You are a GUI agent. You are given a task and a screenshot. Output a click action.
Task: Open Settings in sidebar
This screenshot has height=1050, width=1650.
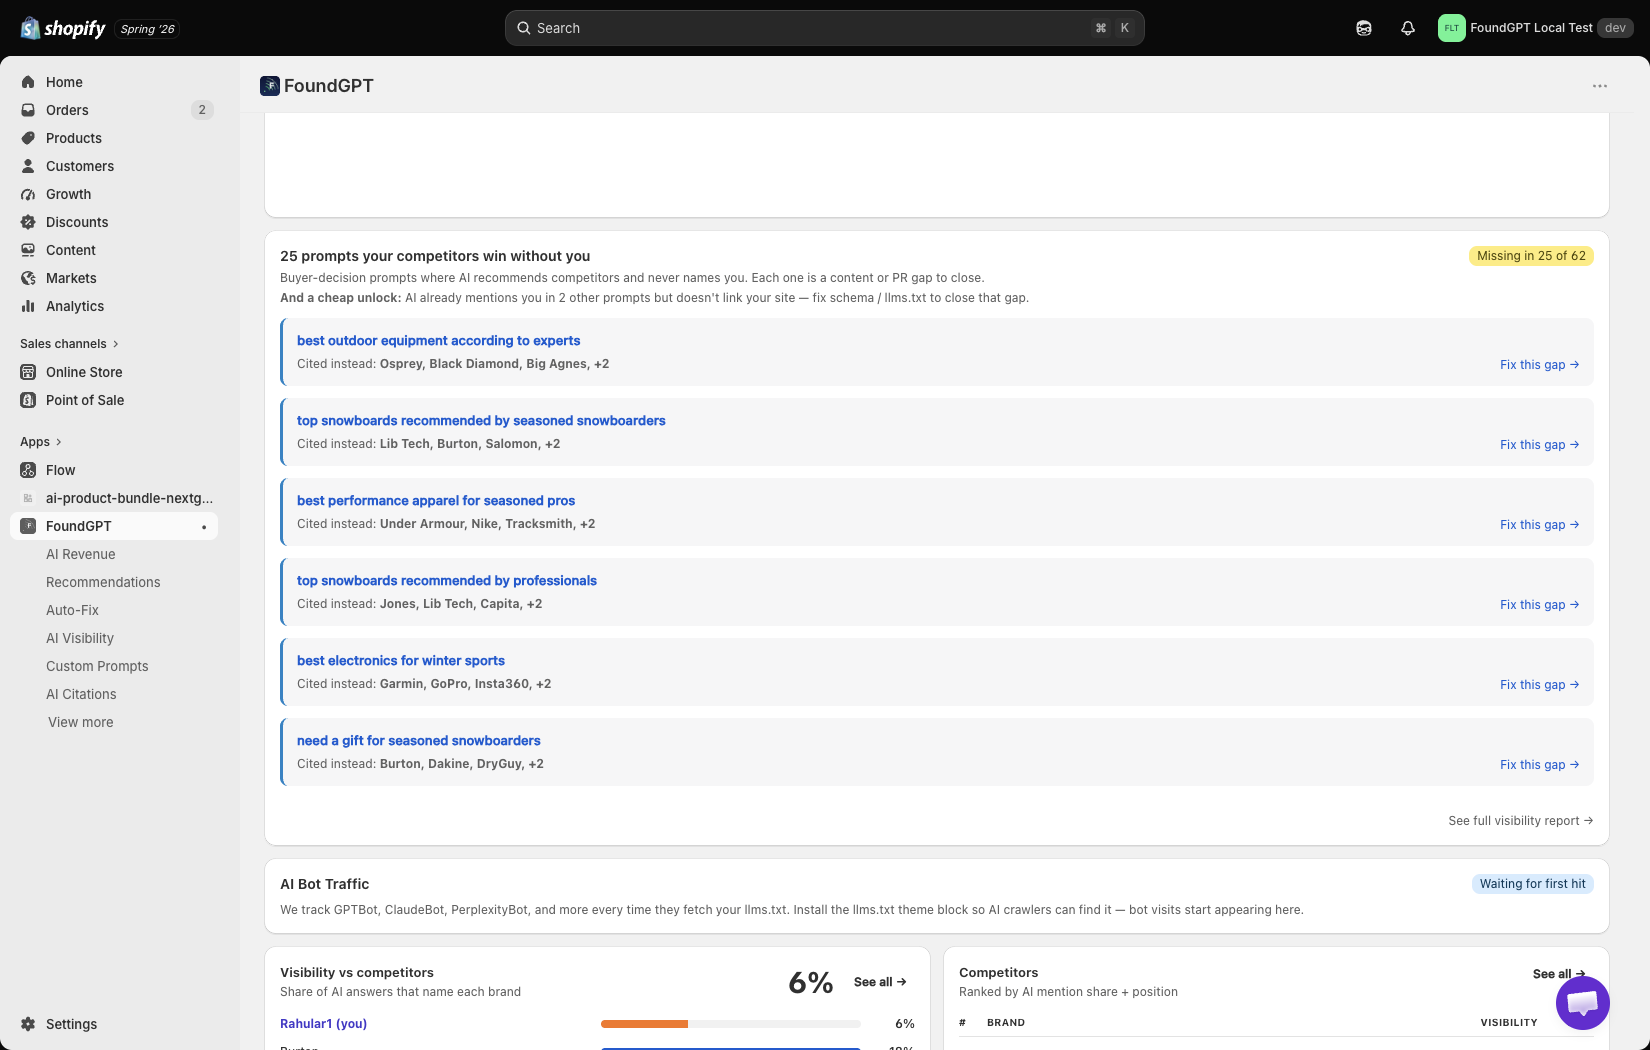[114, 1024]
